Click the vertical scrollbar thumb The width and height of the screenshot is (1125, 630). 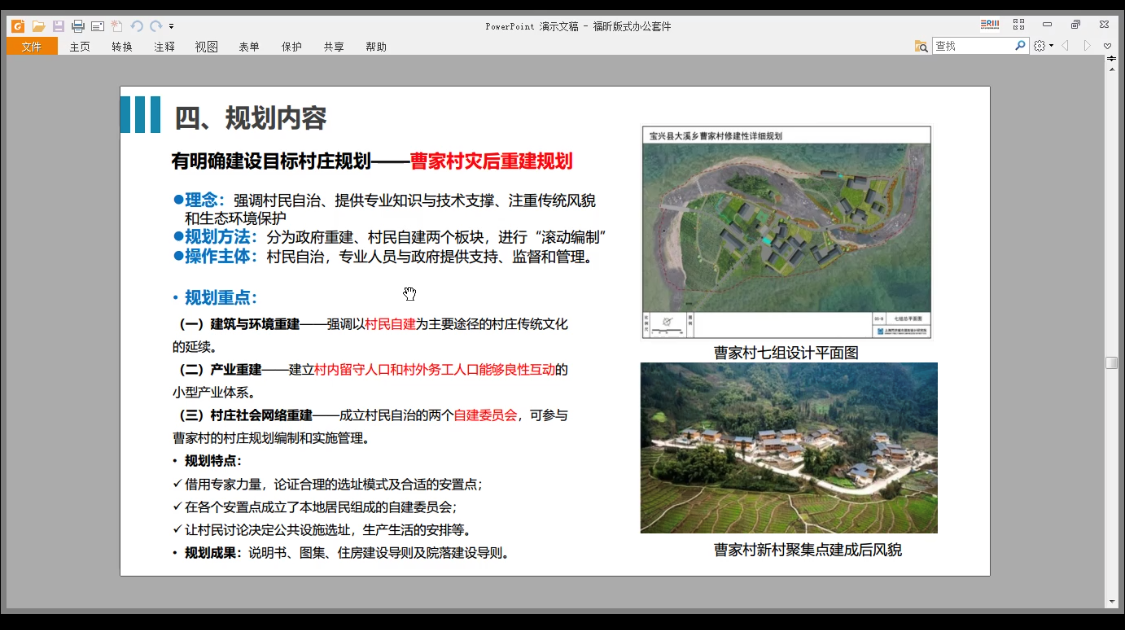(x=1111, y=363)
